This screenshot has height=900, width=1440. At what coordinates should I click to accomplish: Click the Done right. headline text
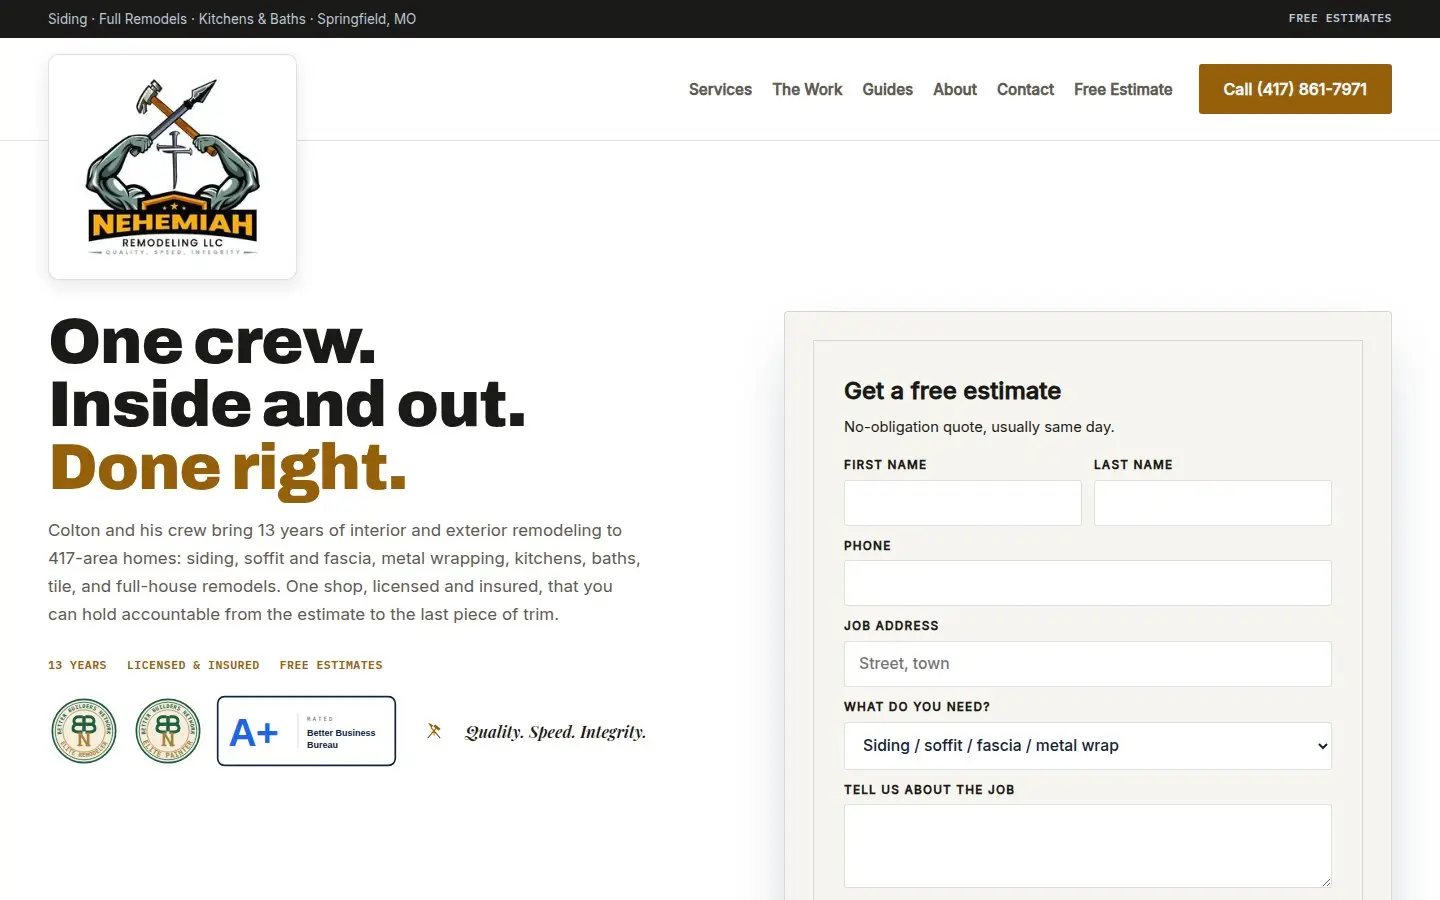click(228, 467)
